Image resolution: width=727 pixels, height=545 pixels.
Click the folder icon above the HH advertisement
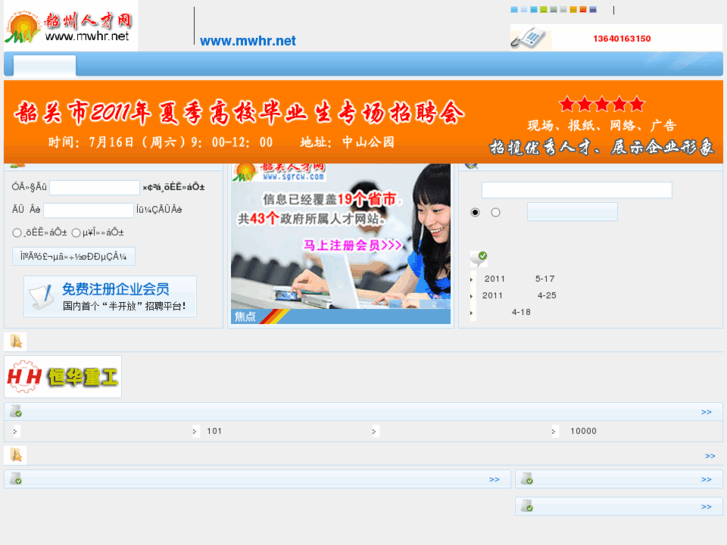coord(15,342)
